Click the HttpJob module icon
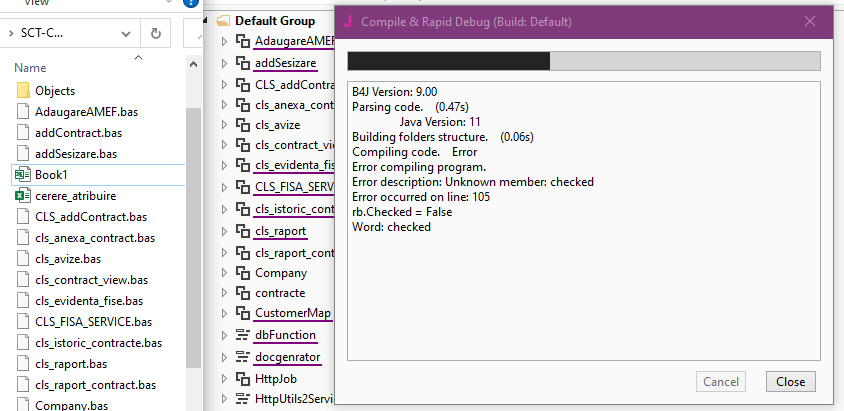The width and height of the screenshot is (844, 411). click(242, 378)
